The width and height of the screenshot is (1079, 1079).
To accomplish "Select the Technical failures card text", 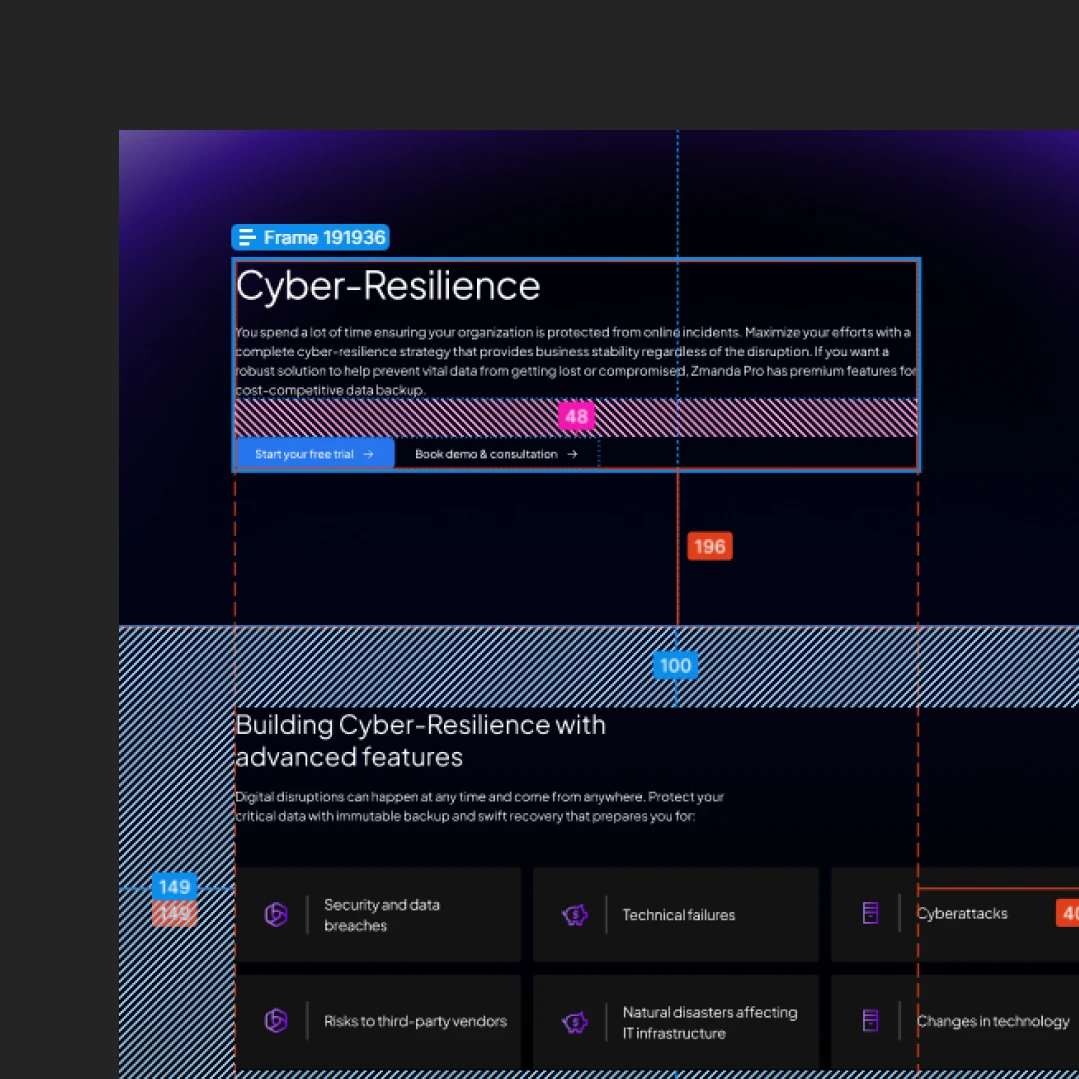I will [x=678, y=915].
